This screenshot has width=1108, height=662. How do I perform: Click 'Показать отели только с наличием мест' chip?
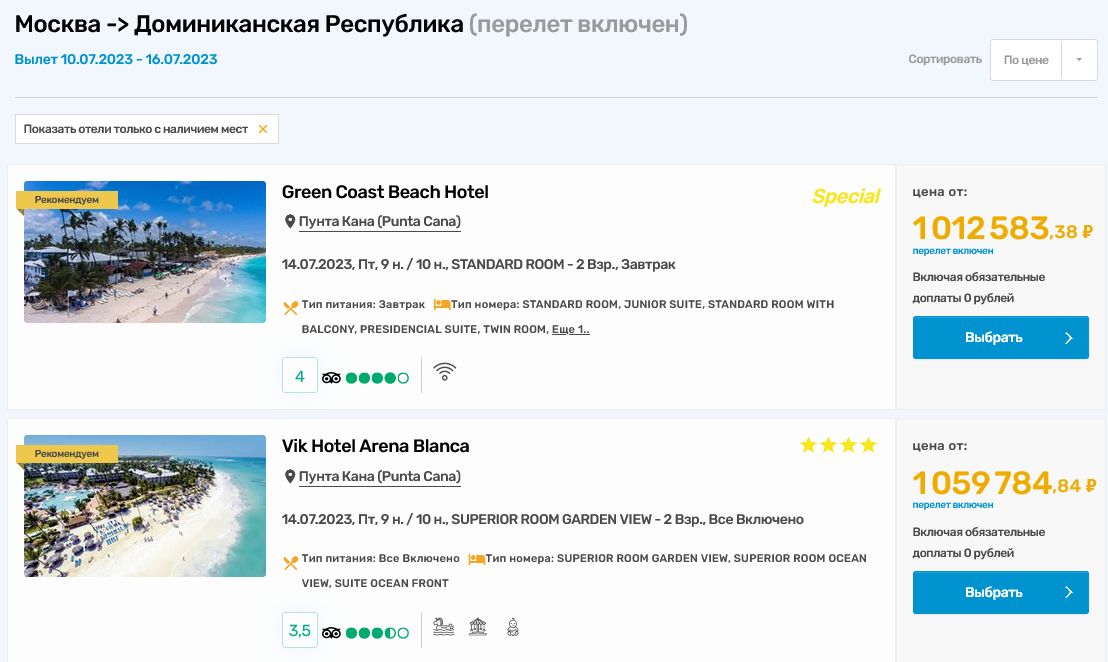[x=146, y=129]
